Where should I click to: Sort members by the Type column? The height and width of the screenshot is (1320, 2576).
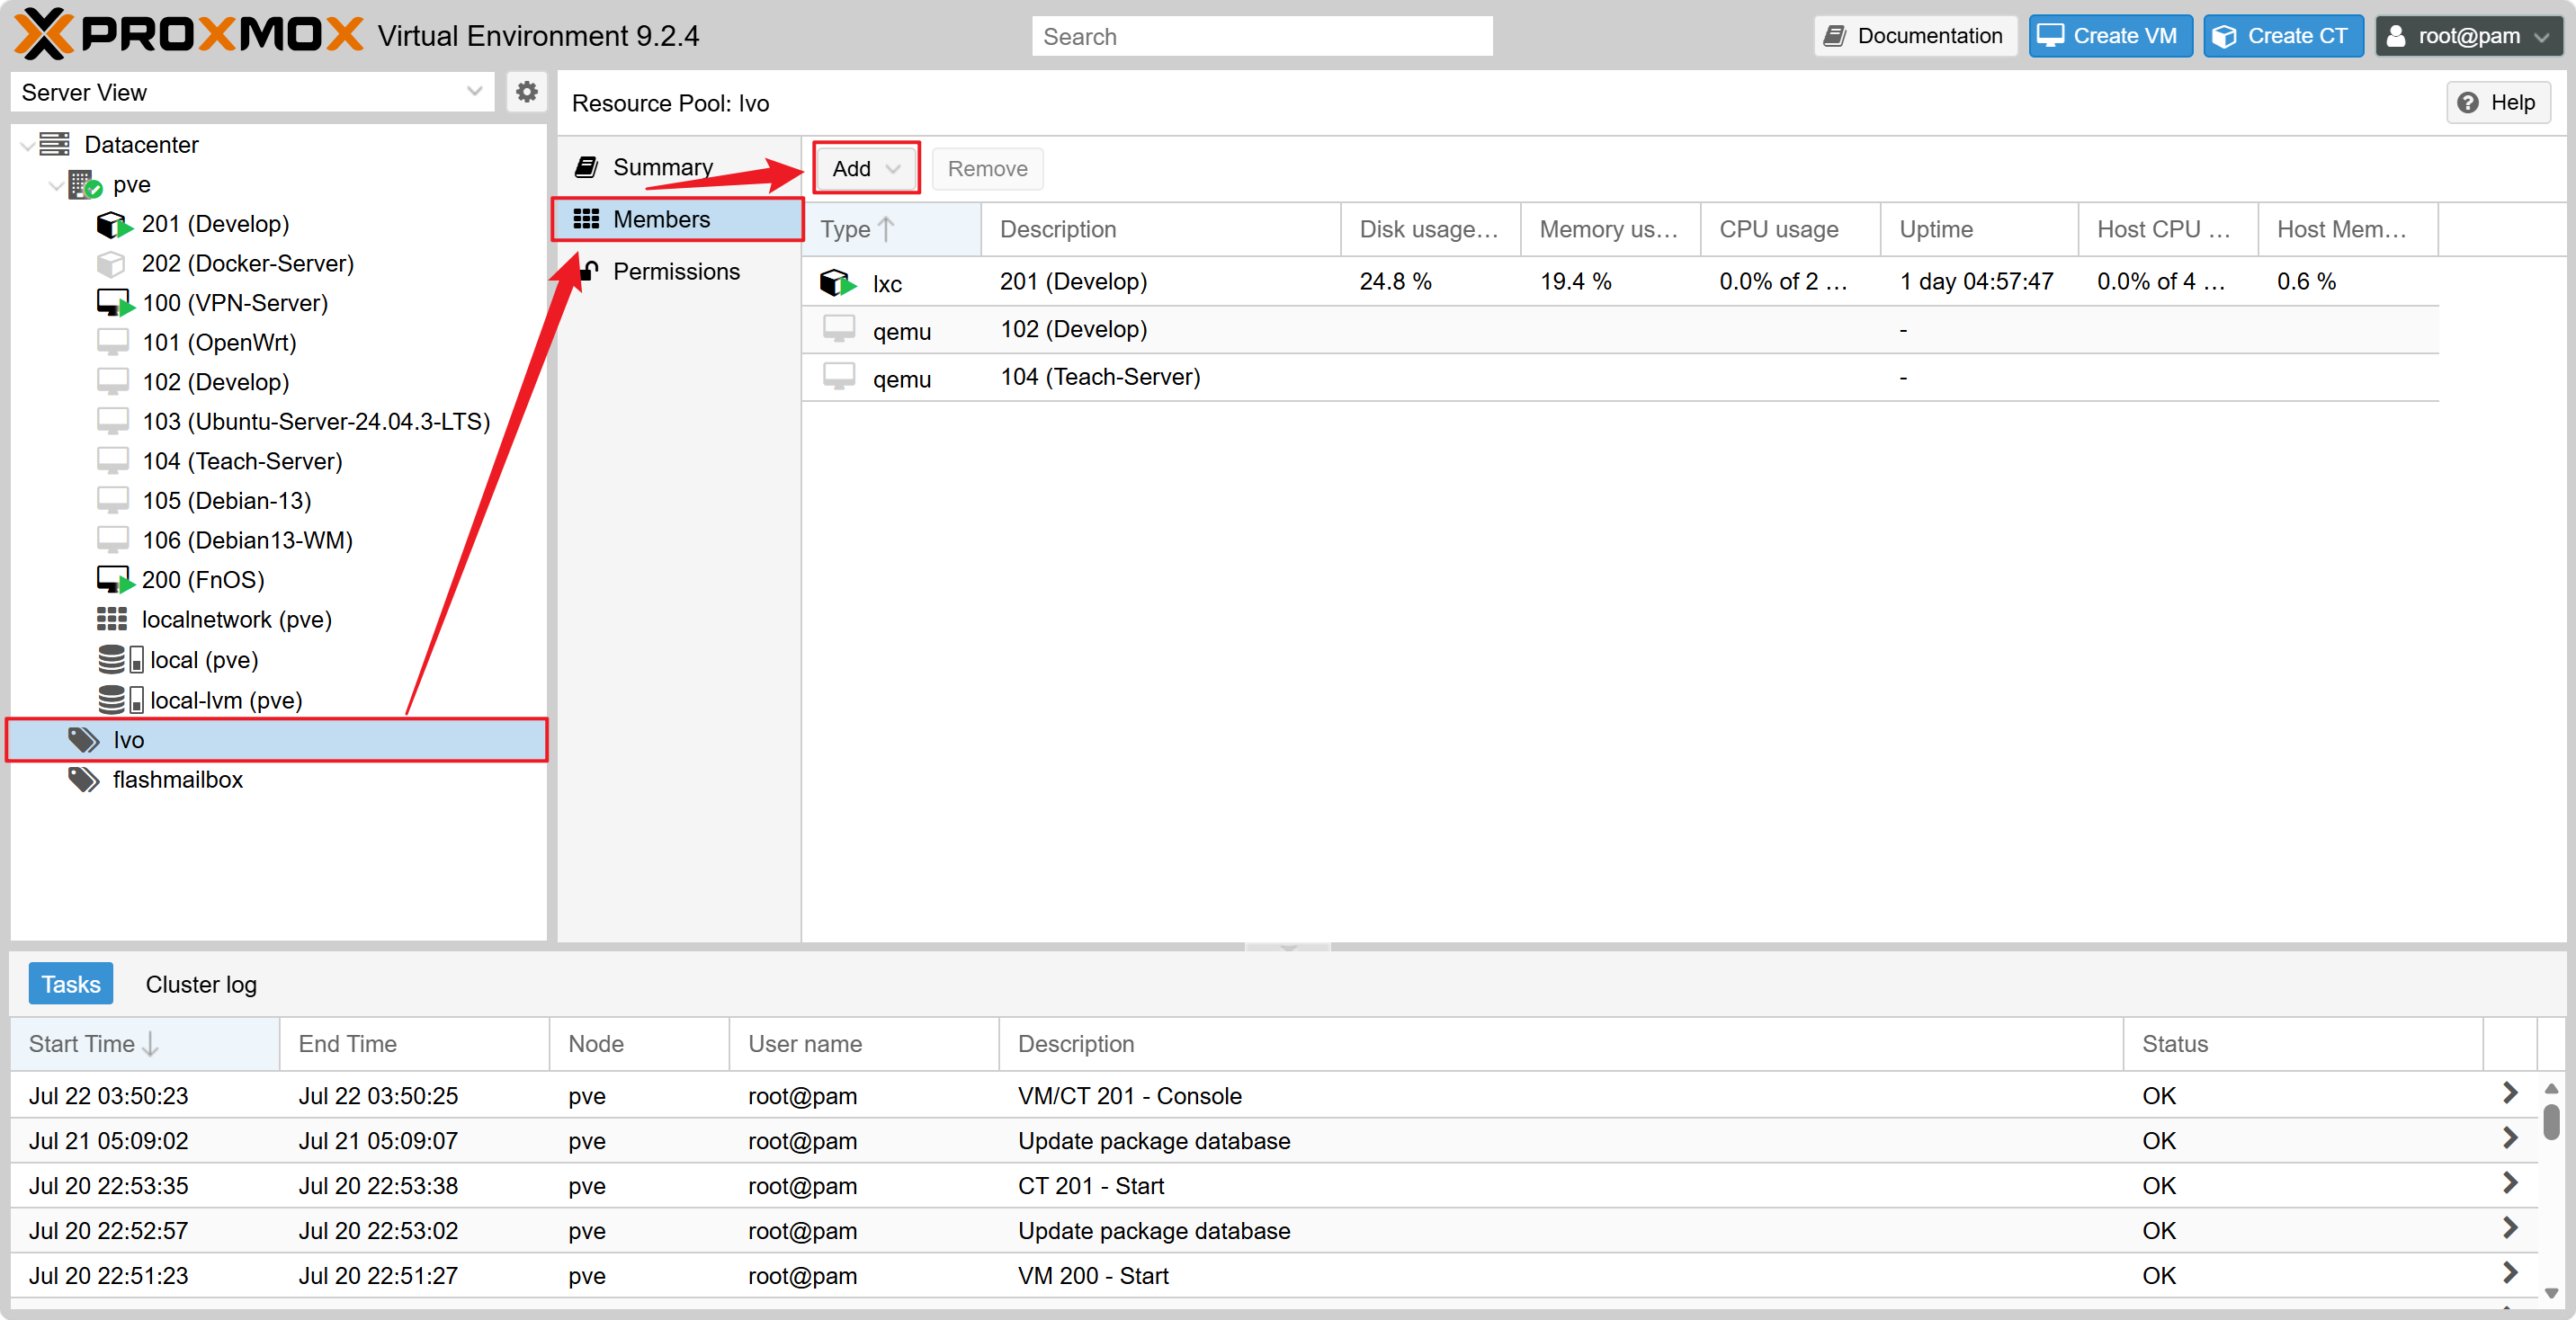(x=891, y=229)
